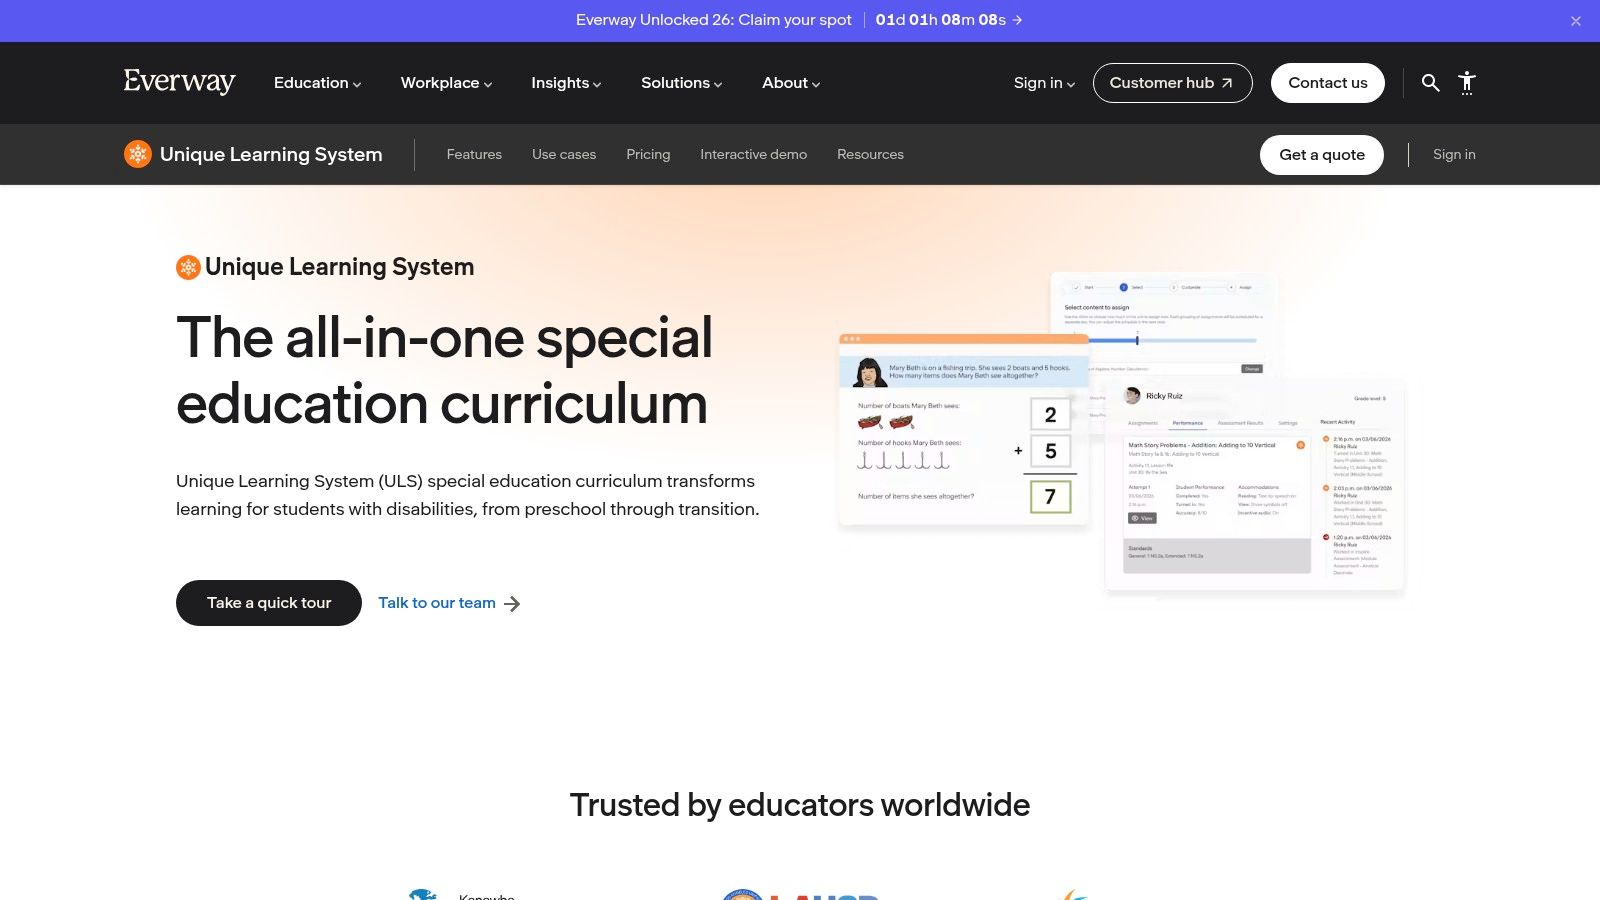Click the Everway Unlocked 26 Claim your spot link
The width and height of the screenshot is (1600, 900).
714,20
